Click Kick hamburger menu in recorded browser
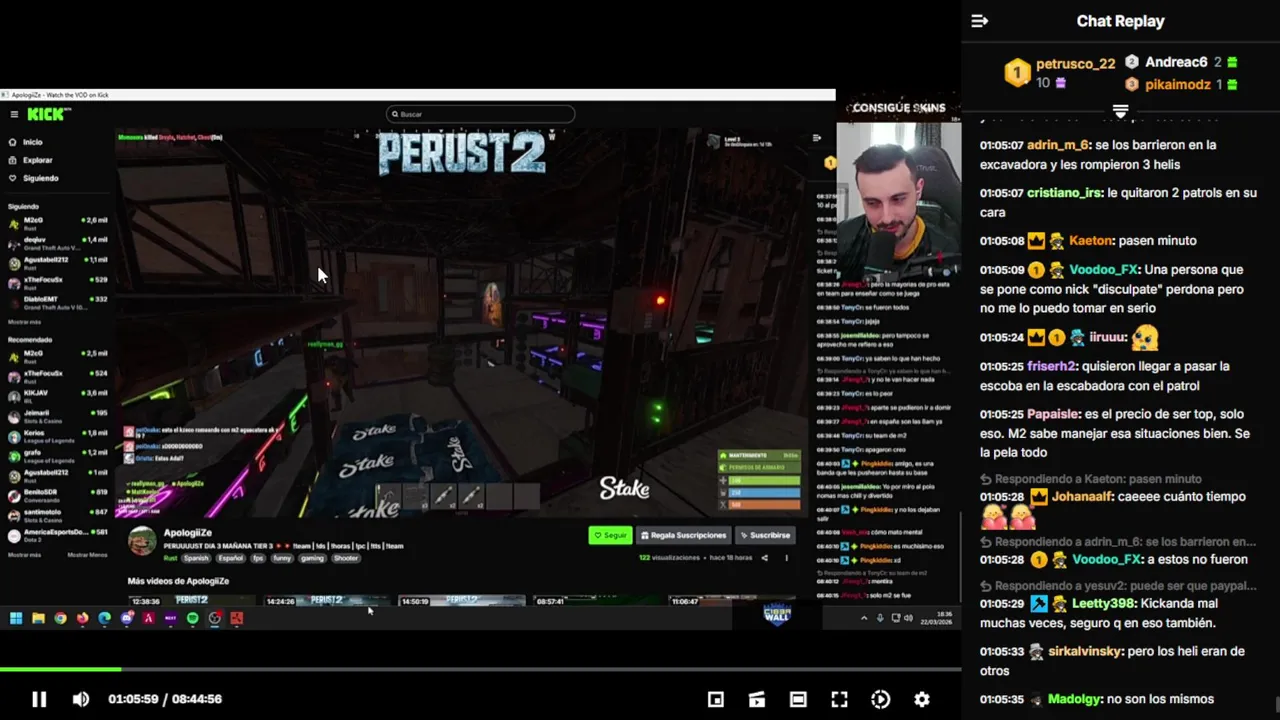Image resolution: width=1280 pixels, height=720 pixels. pyautogui.click(x=14, y=114)
